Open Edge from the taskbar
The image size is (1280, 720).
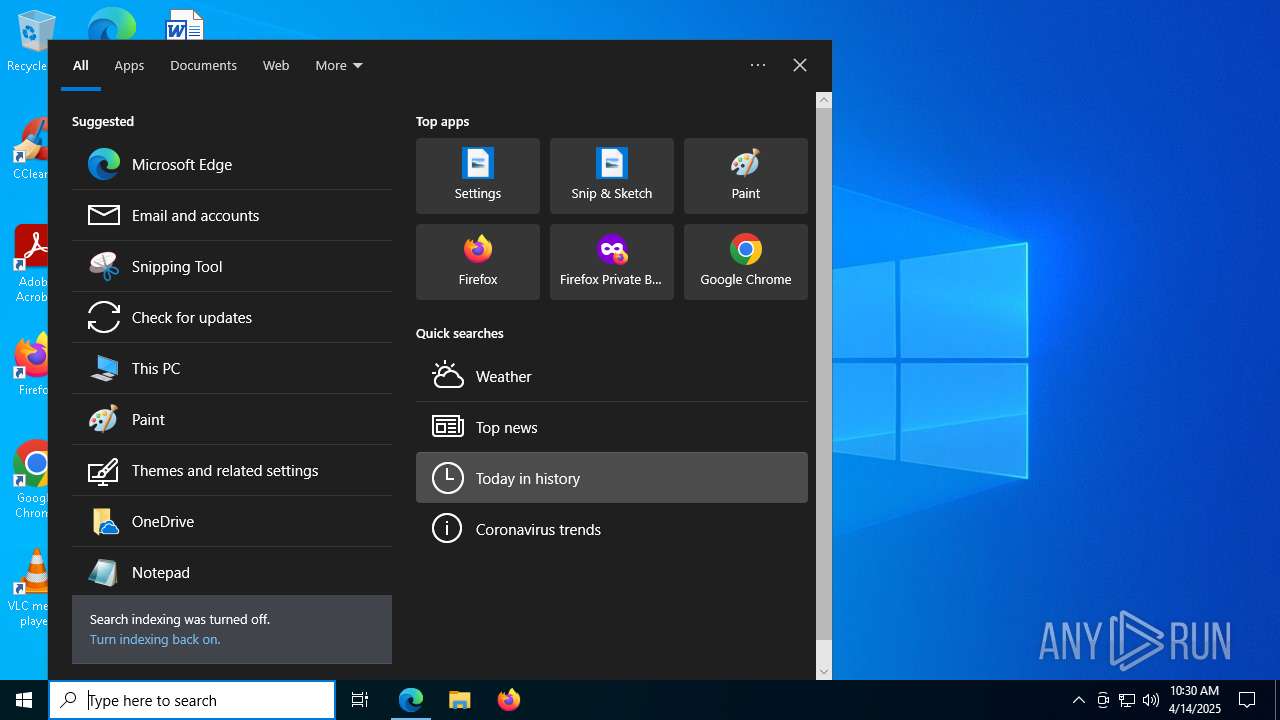pos(411,700)
